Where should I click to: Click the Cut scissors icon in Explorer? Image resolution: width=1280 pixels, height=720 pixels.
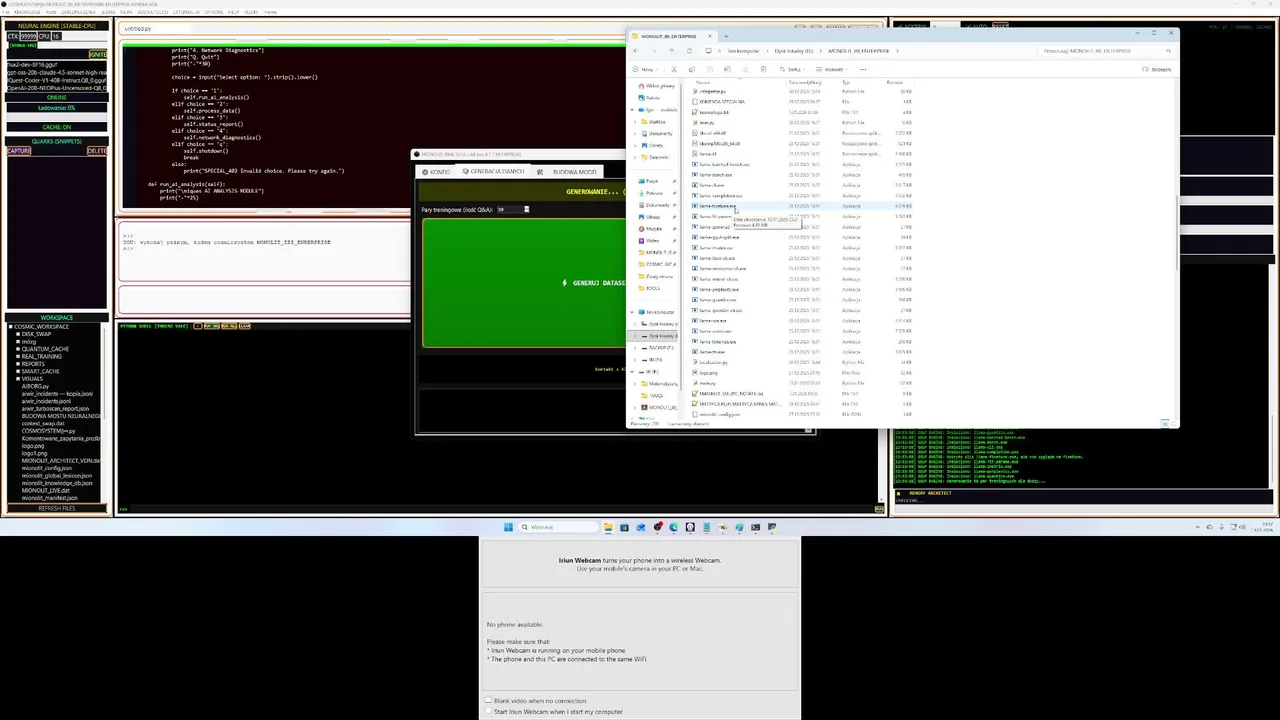pyautogui.click(x=674, y=69)
